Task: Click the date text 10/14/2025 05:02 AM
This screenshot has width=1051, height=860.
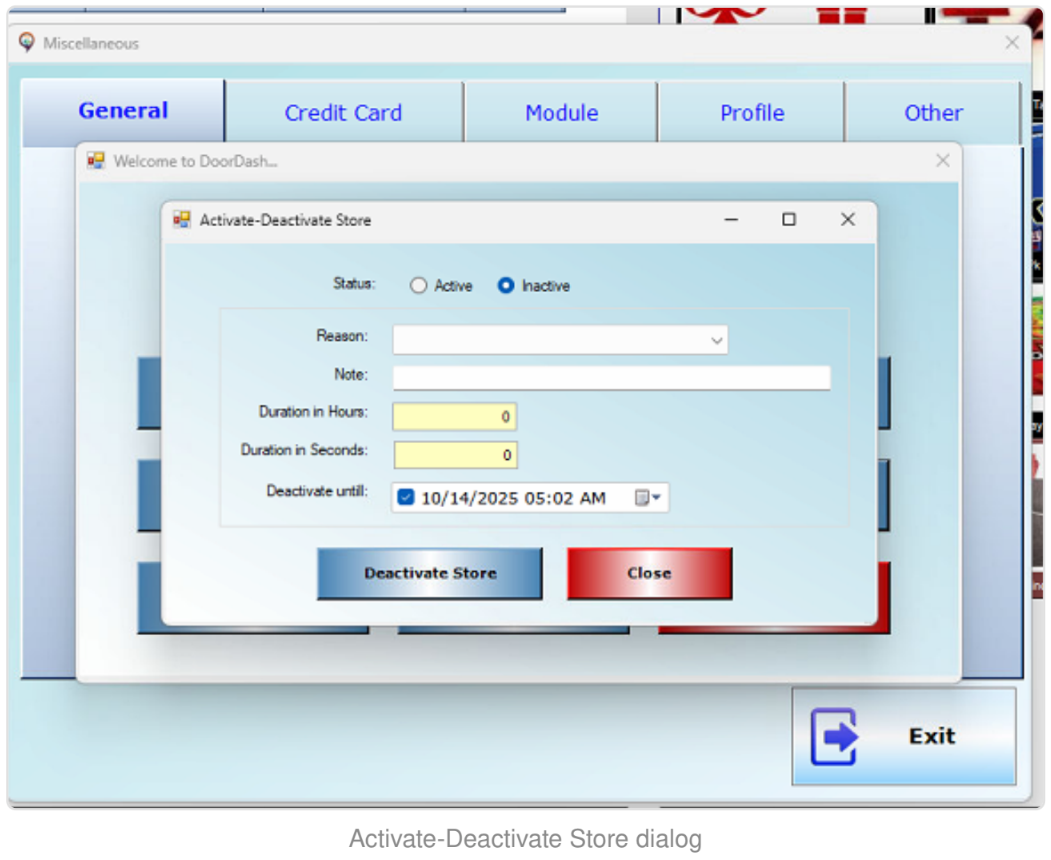Action: [x=513, y=498]
